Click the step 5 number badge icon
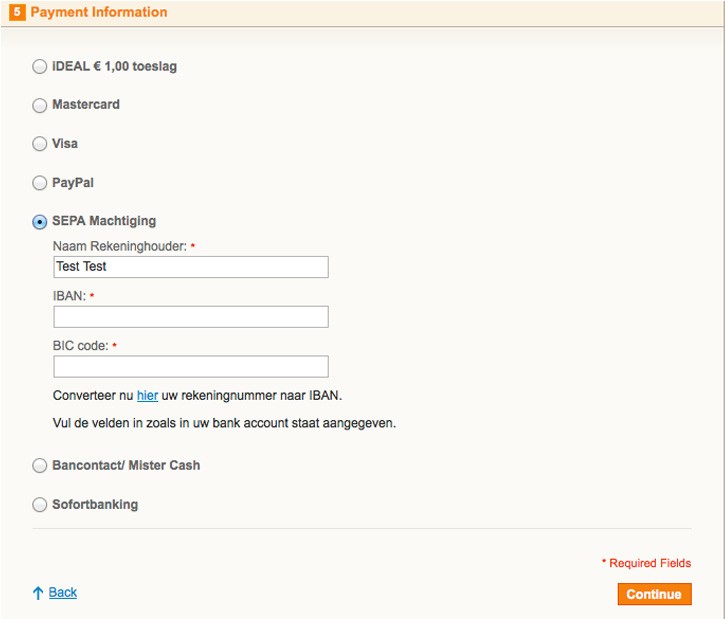This screenshot has height=619, width=725. tap(17, 12)
